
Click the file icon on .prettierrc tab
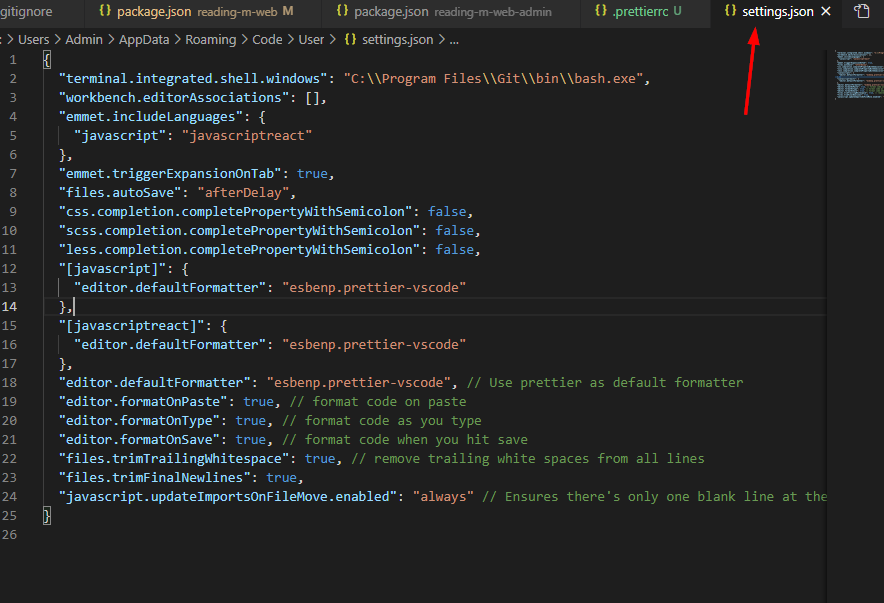[x=600, y=12]
